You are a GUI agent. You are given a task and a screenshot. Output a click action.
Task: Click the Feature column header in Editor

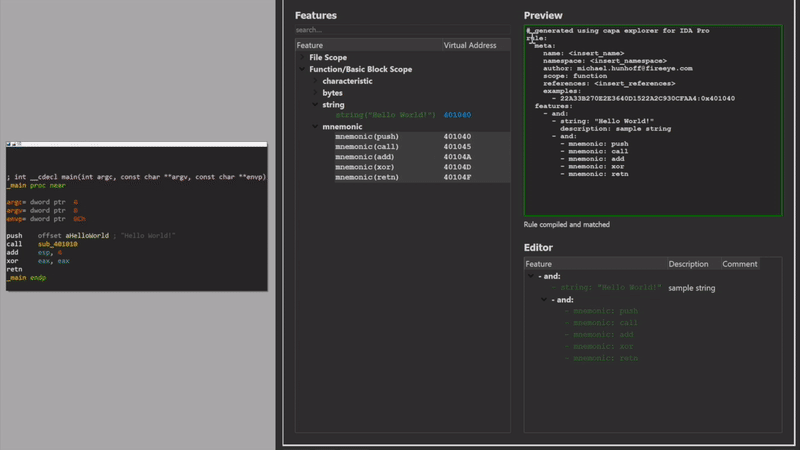coord(595,264)
